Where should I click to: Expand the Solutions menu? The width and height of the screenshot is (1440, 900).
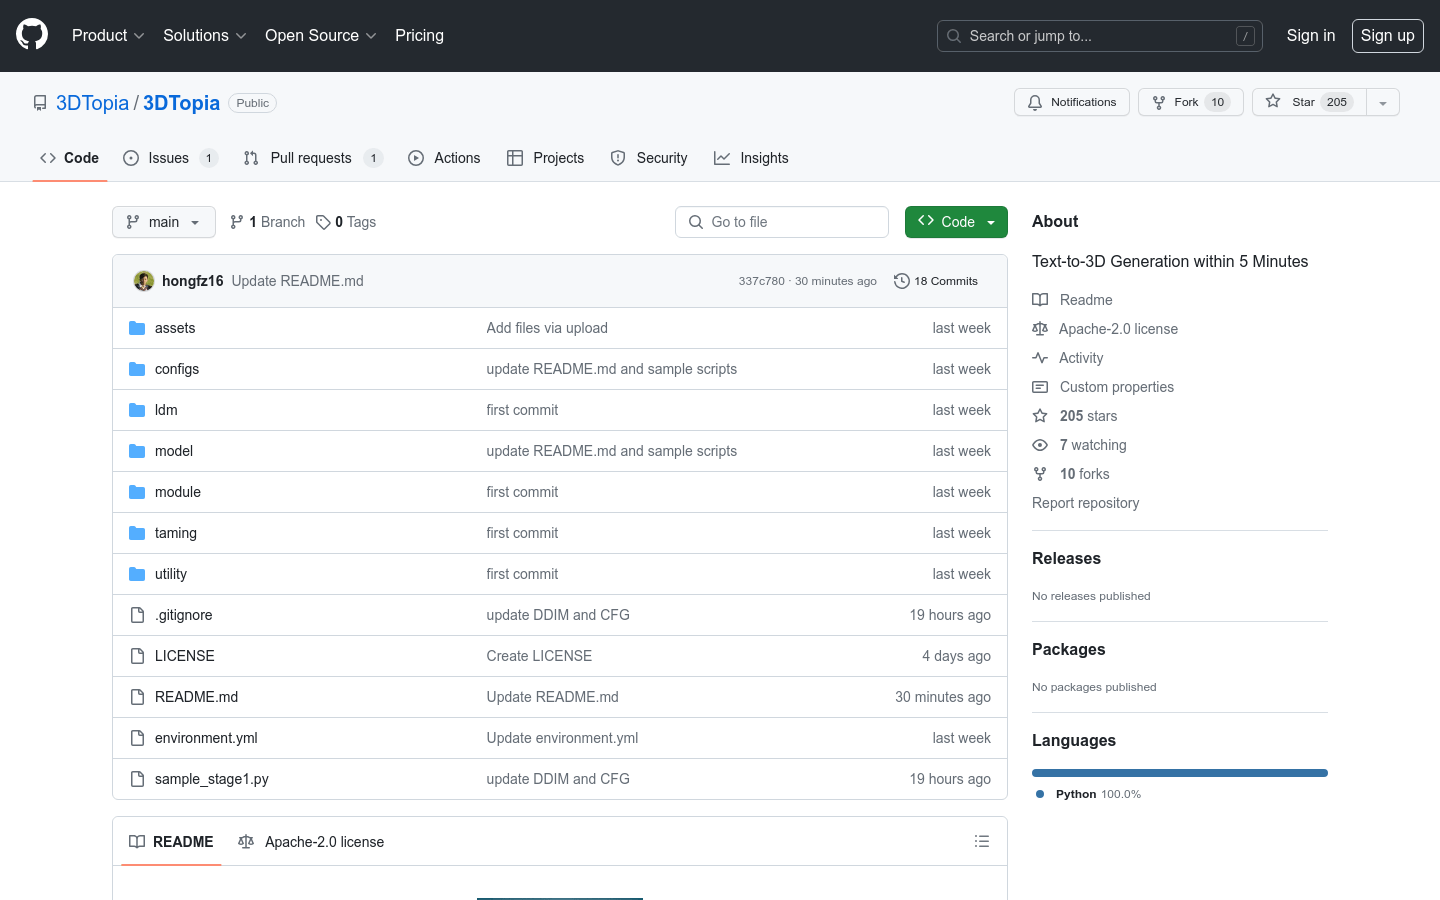[x=204, y=35]
